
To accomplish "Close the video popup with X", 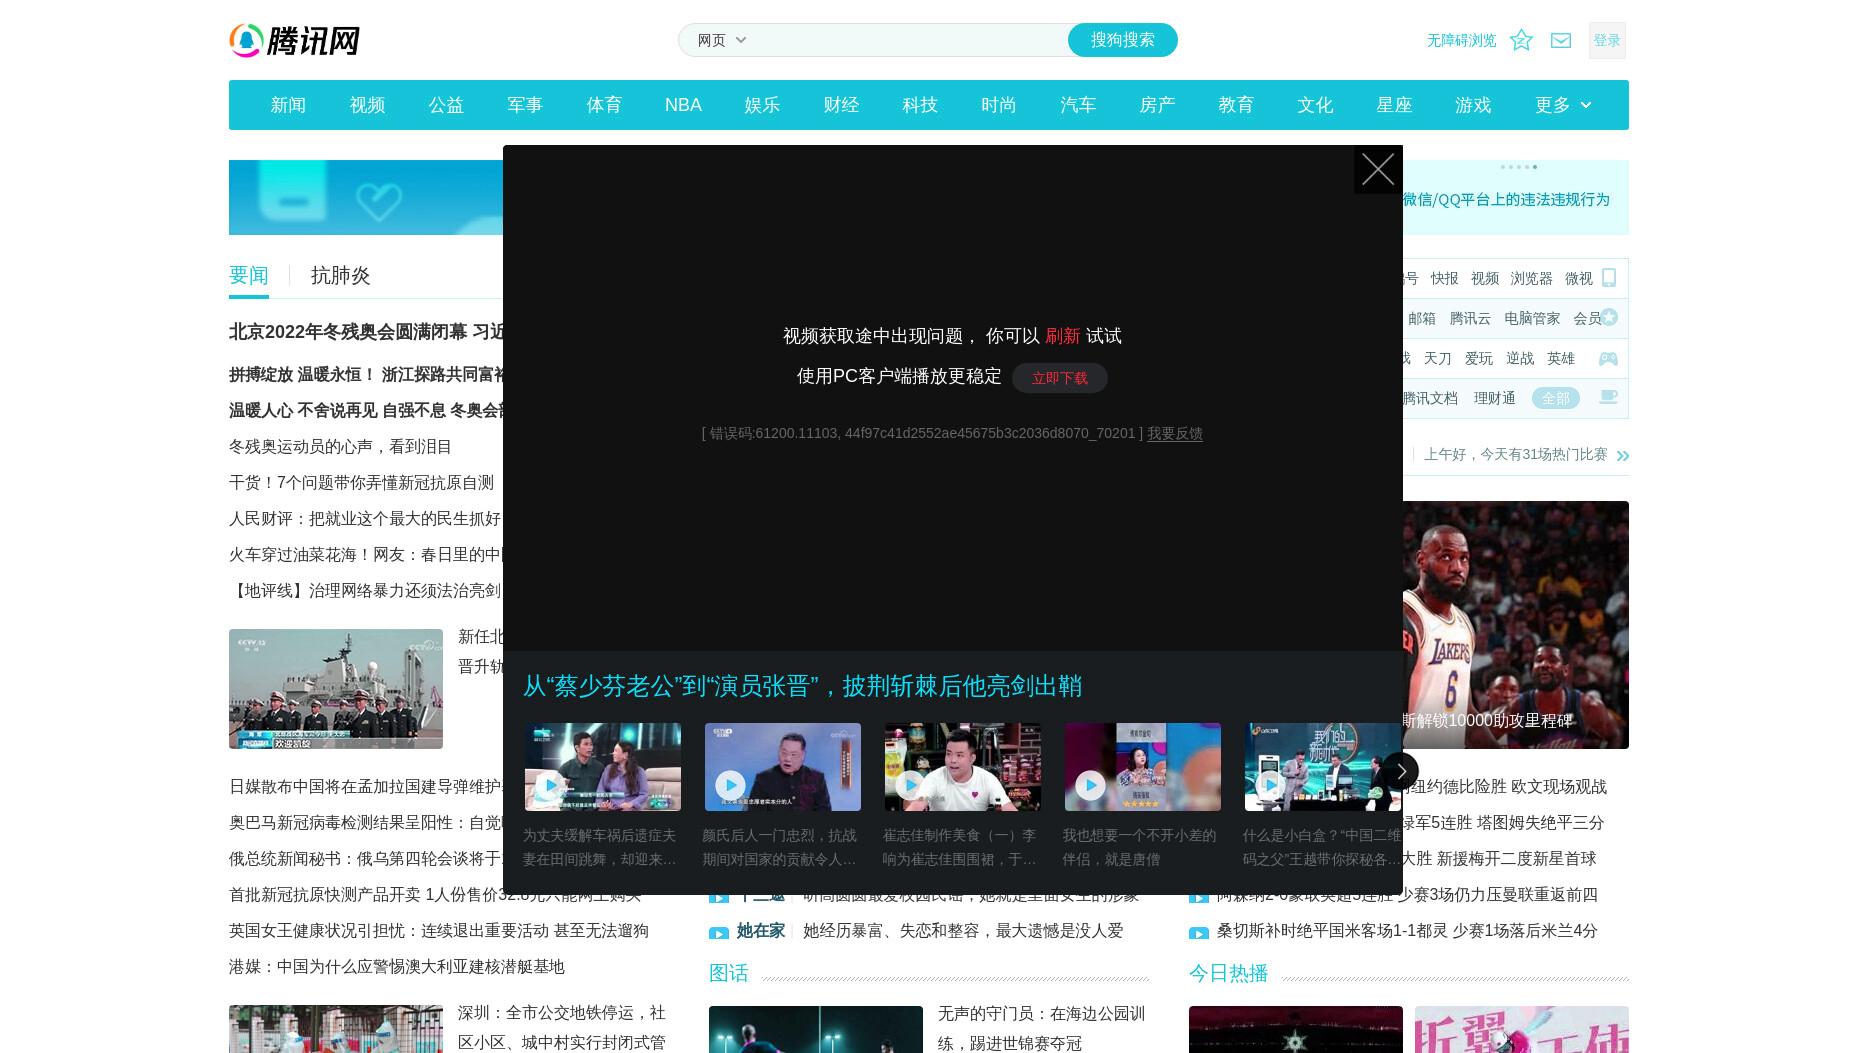I will click(1378, 170).
